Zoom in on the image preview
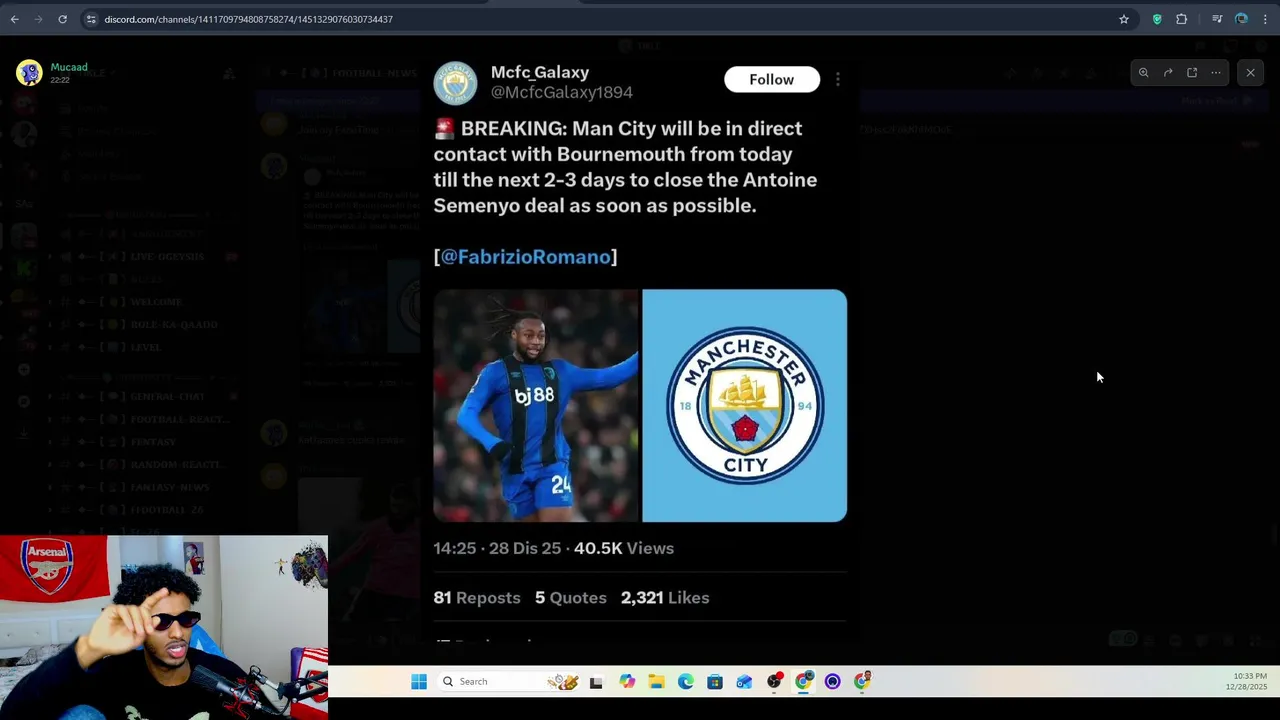Screen dimensions: 1280x720 pos(1143,73)
